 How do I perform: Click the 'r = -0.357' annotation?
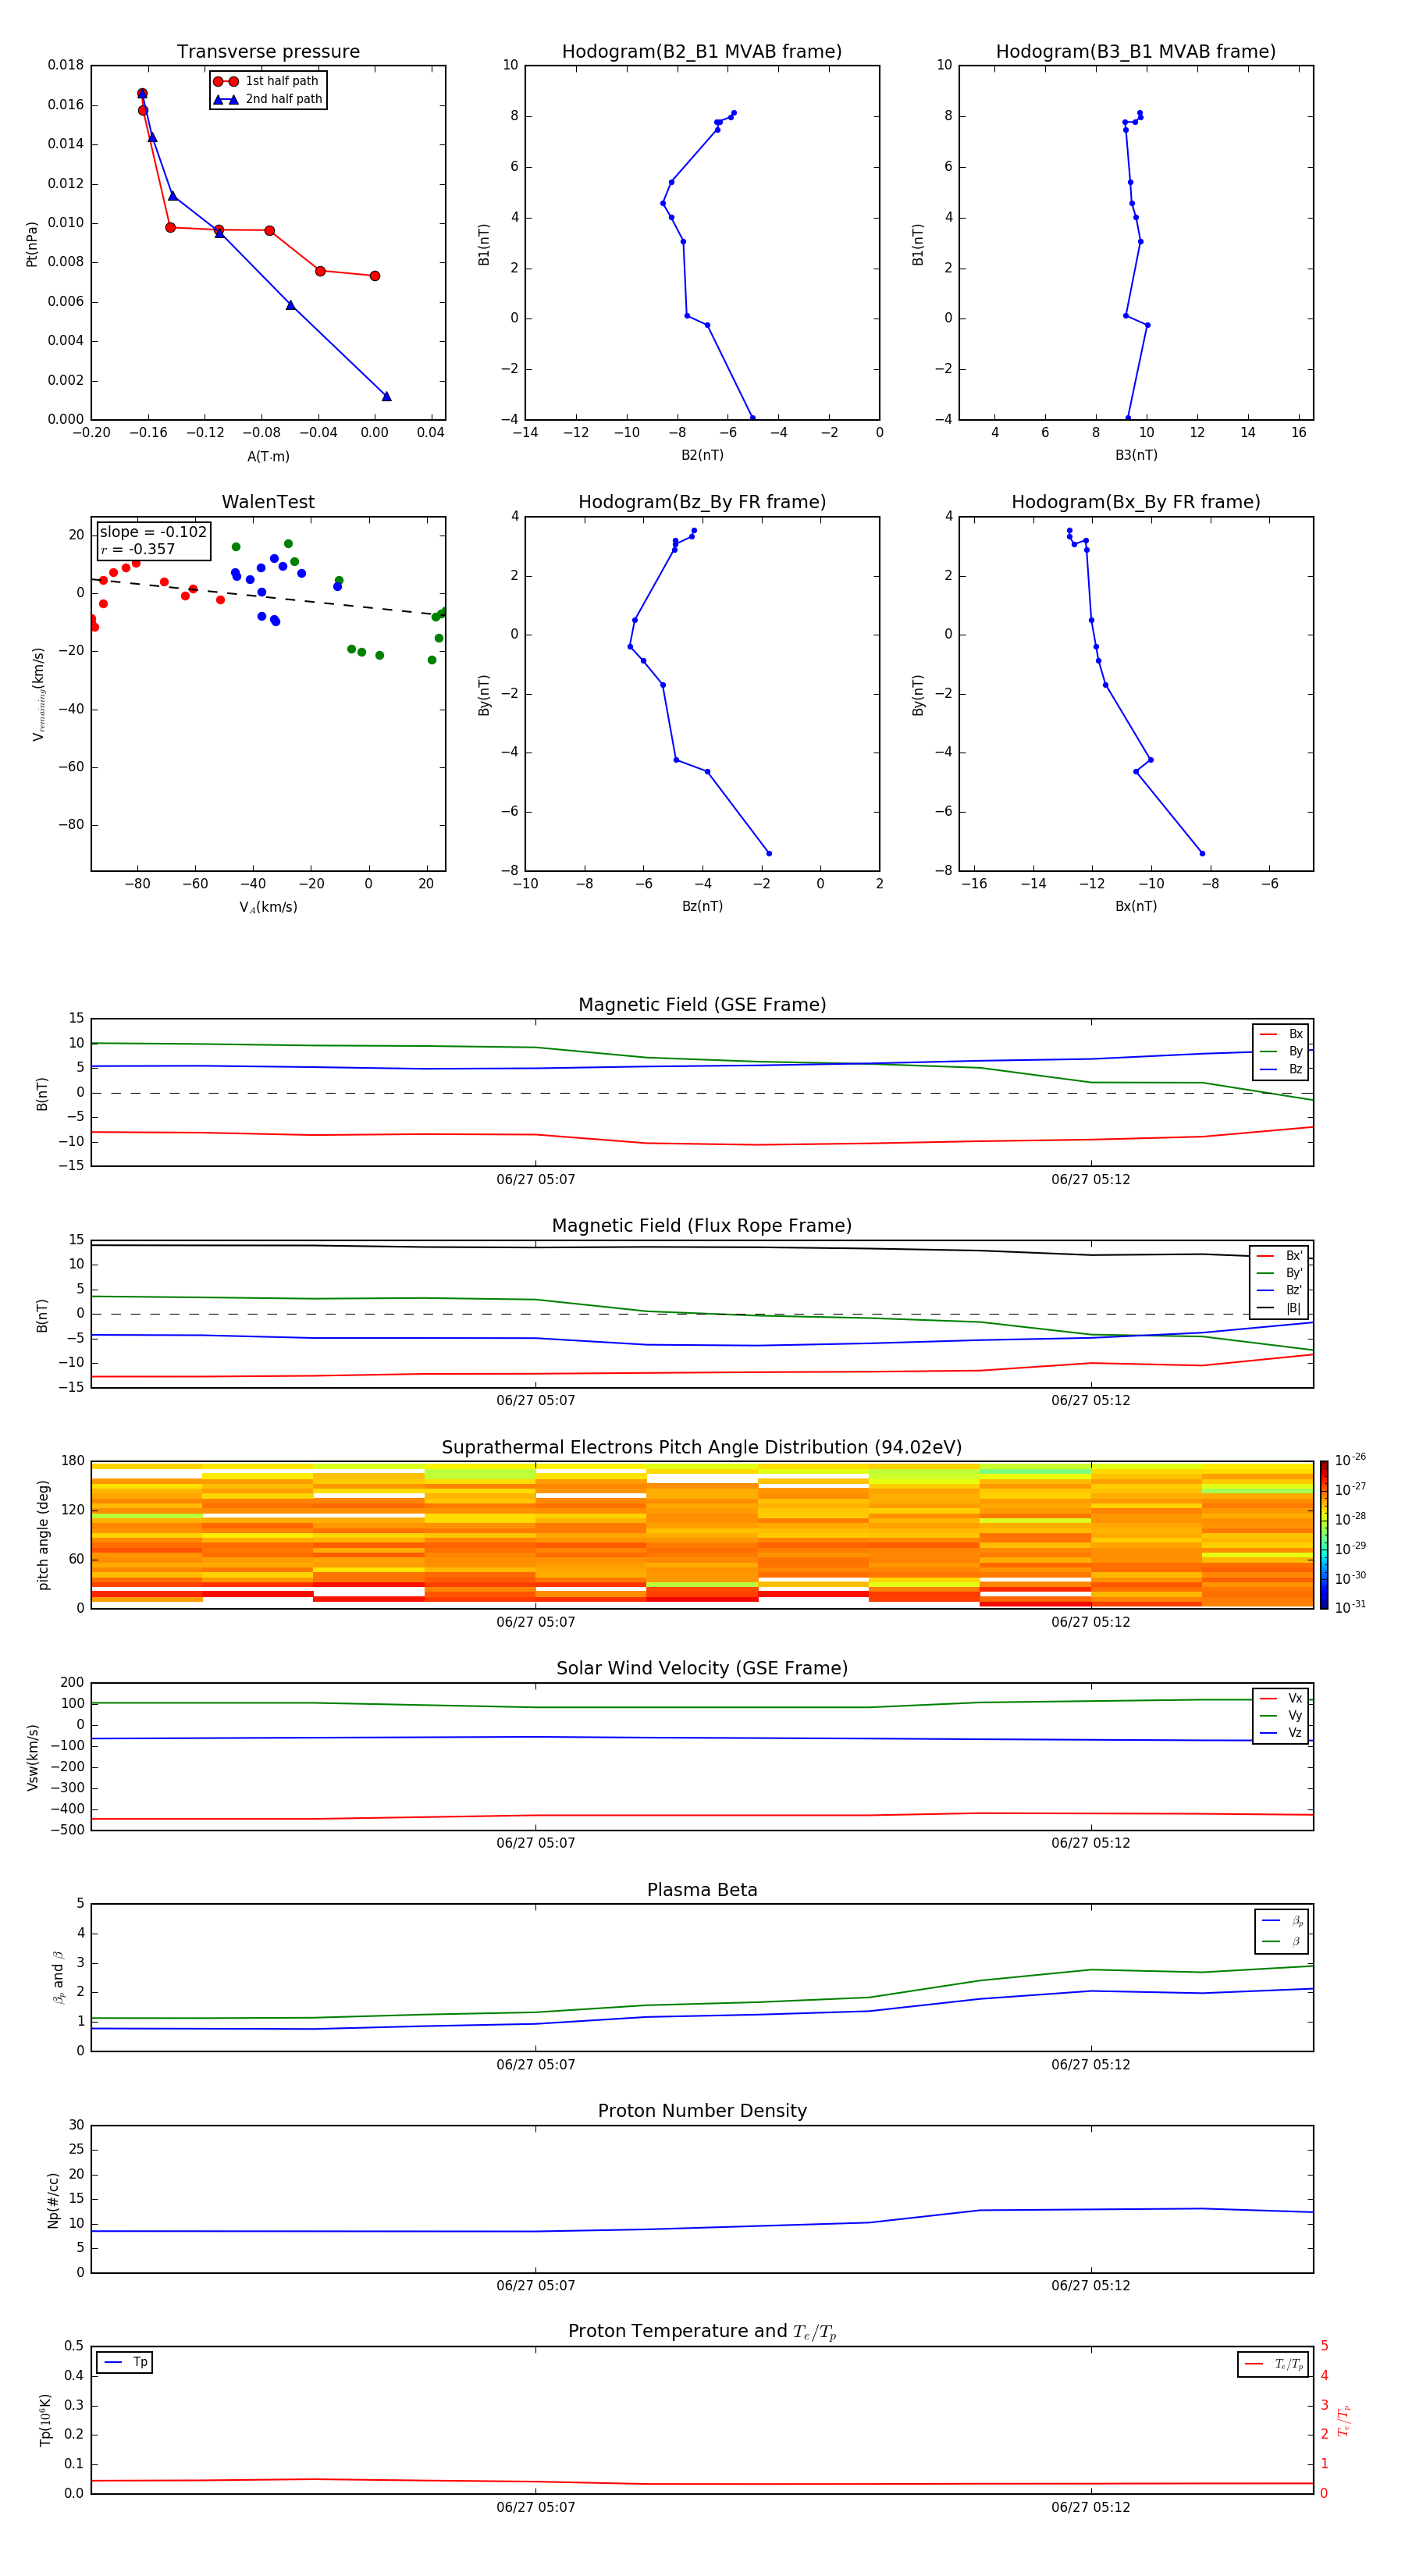click(138, 549)
